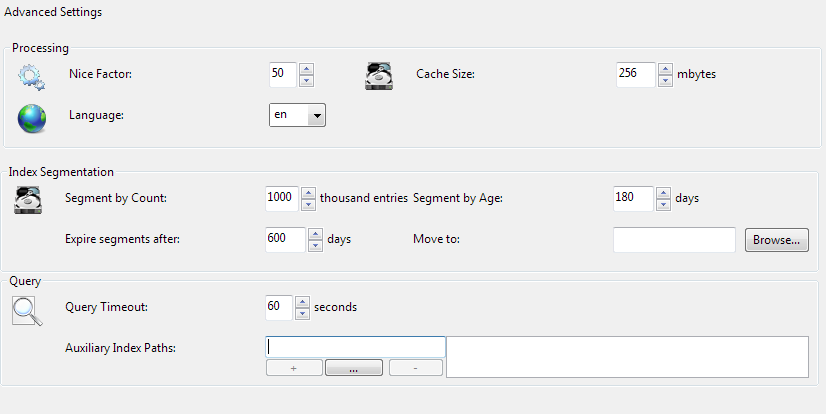826x414 pixels.
Task: Click the Index Segmentation disk icon
Action: coord(27,199)
